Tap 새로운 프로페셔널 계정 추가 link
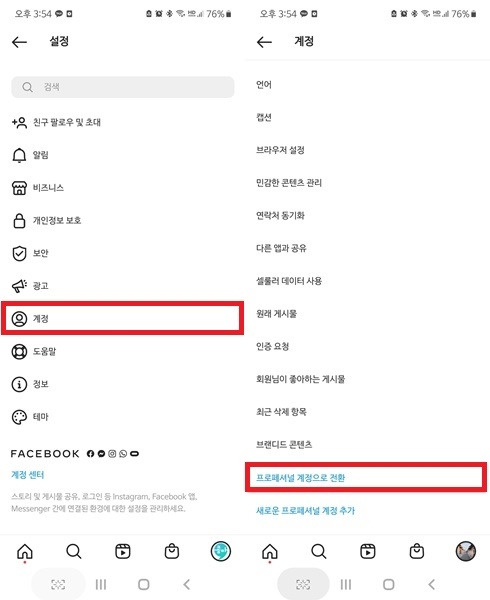This screenshot has width=490, height=600. tap(305, 510)
